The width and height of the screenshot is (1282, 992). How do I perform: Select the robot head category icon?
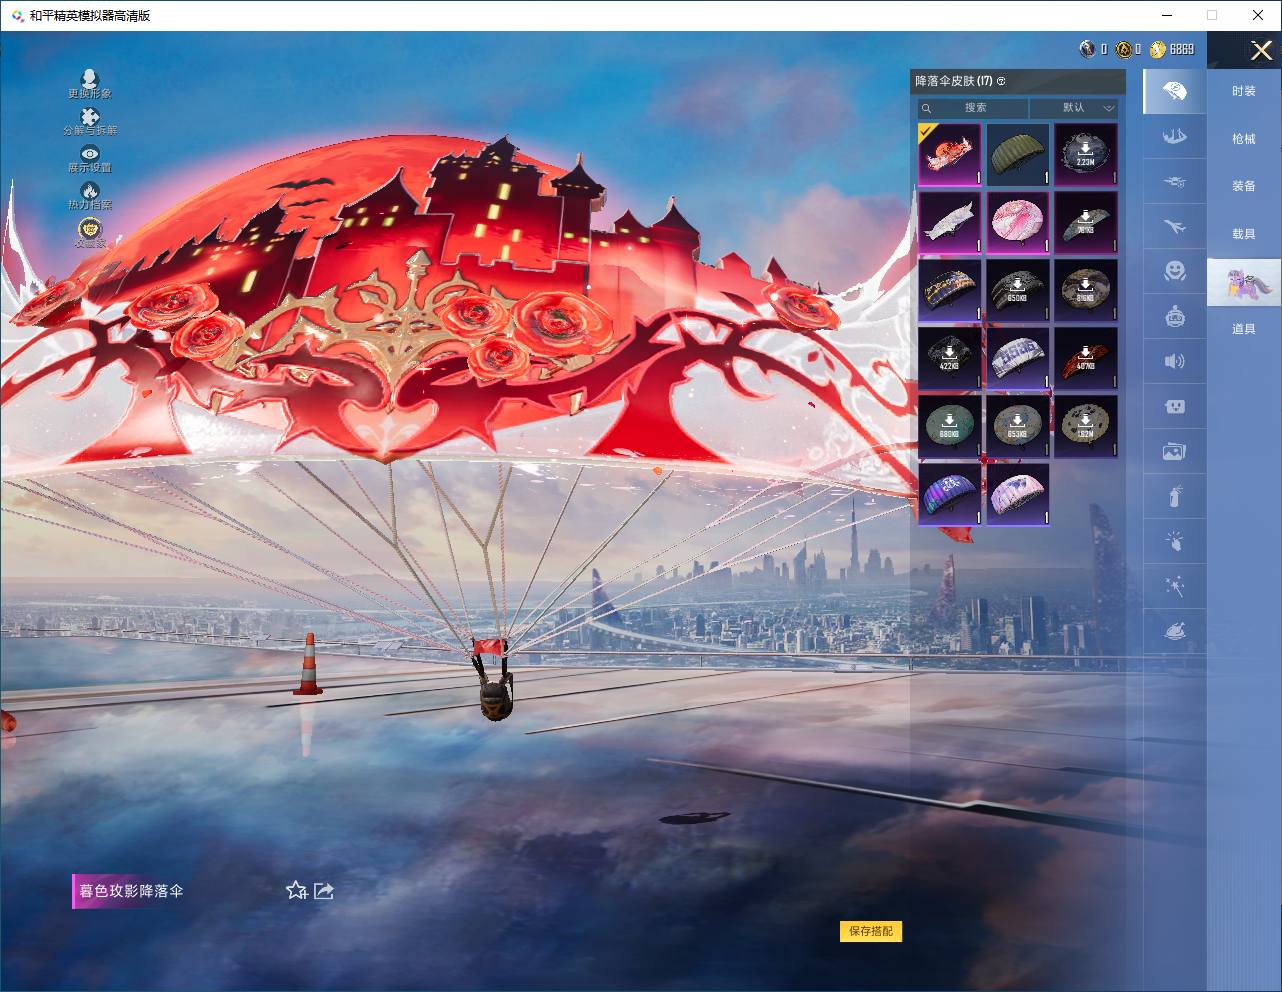(1175, 317)
